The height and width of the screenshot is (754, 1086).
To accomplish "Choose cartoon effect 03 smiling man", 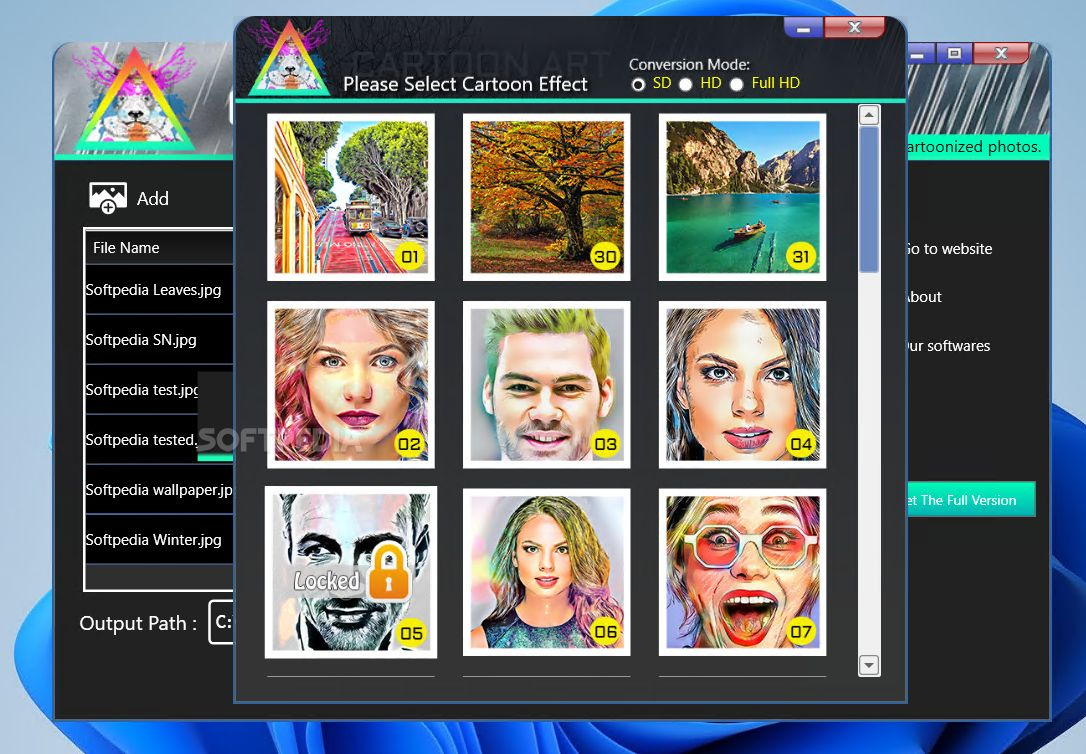I will (x=546, y=384).
